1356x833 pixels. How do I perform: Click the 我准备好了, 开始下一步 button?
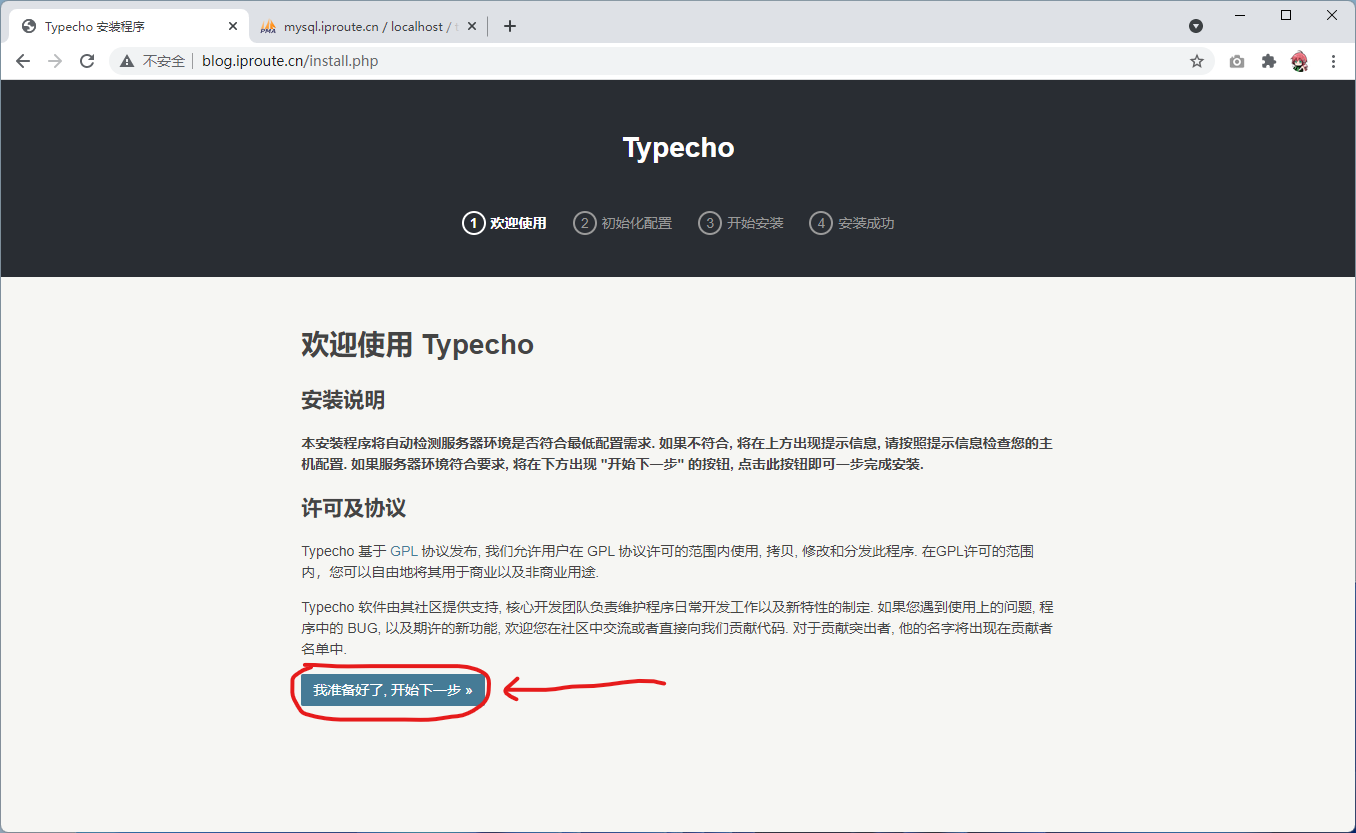[393, 690]
